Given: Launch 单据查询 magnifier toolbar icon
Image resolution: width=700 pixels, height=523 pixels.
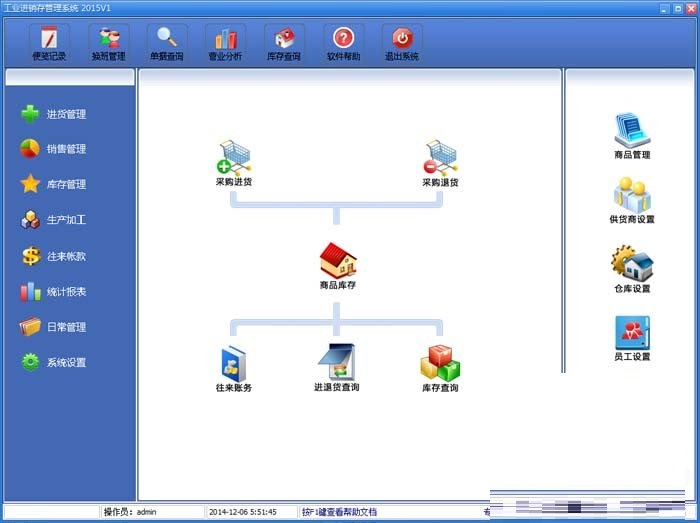Looking at the screenshot, I should coord(167,44).
